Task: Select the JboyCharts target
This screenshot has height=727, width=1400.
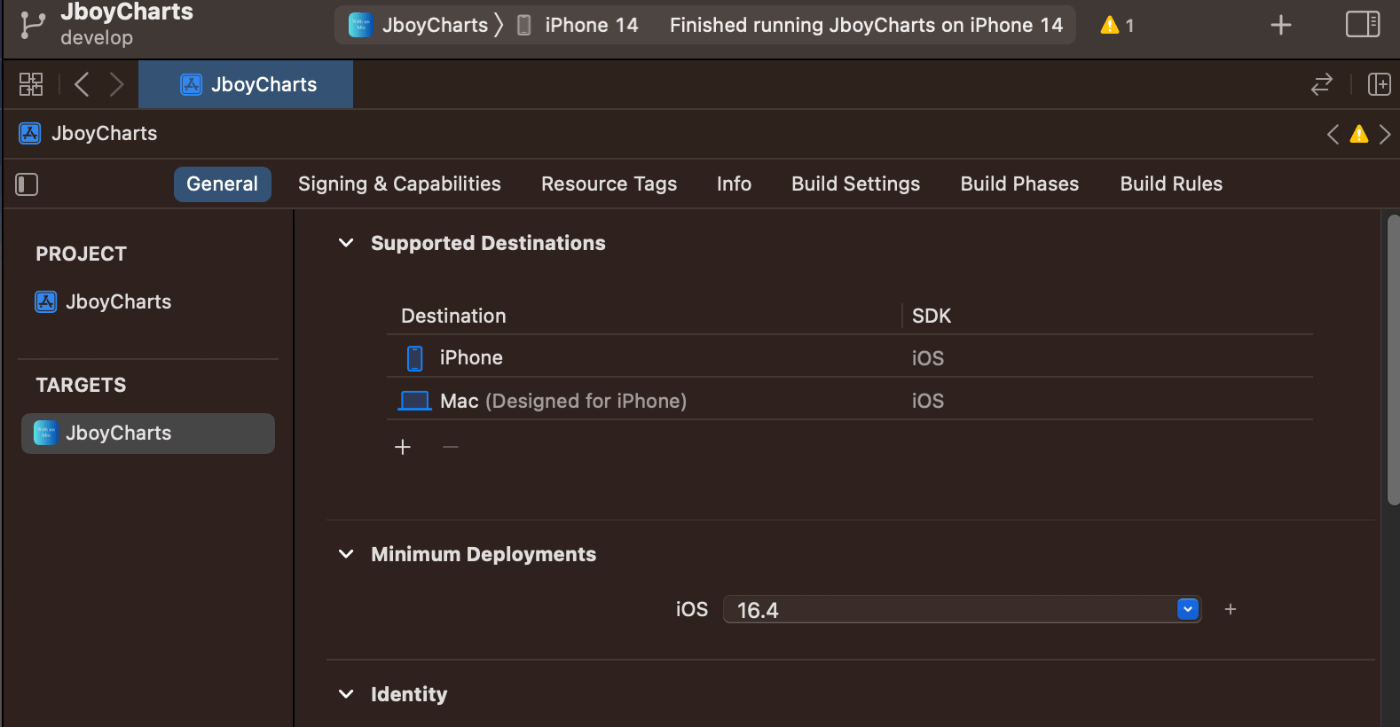Action: pos(148,433)
